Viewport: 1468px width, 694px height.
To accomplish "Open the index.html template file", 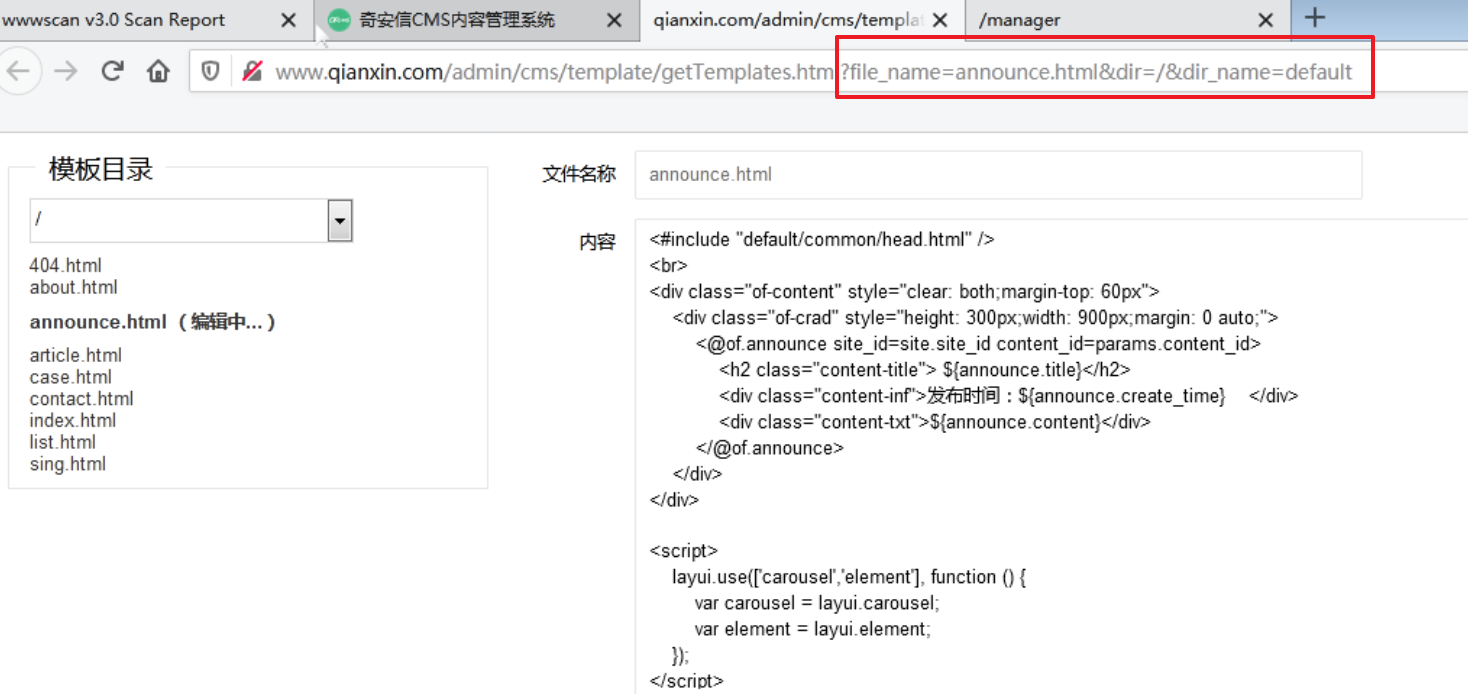I will 73,421.
